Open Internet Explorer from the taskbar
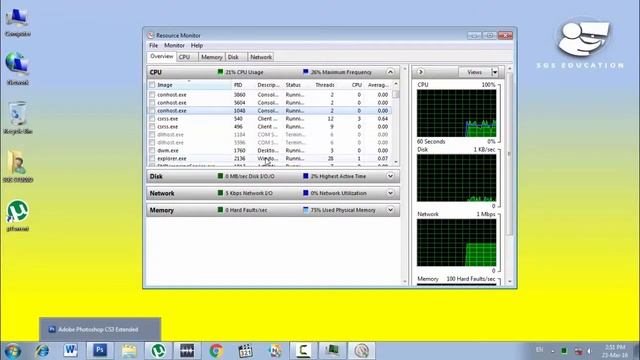Image resolution: width=640 pixels, height=360 pixels. coord(42,351)
